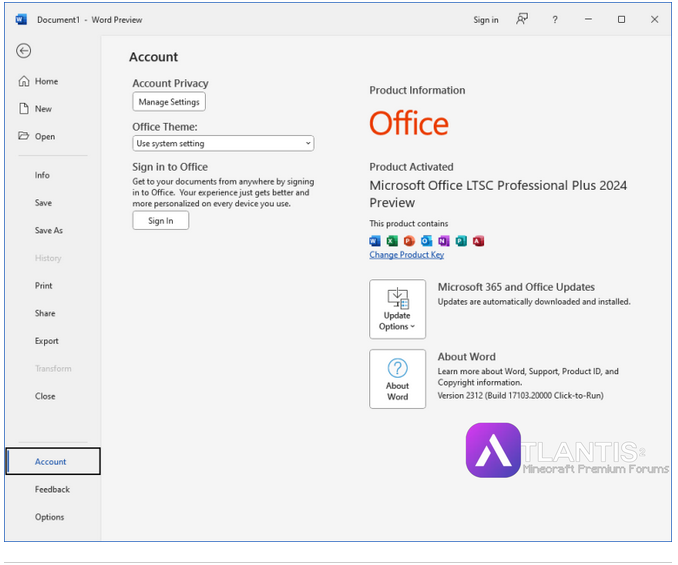Expand the Office Theme dropdown

click(x=223, y=144)
